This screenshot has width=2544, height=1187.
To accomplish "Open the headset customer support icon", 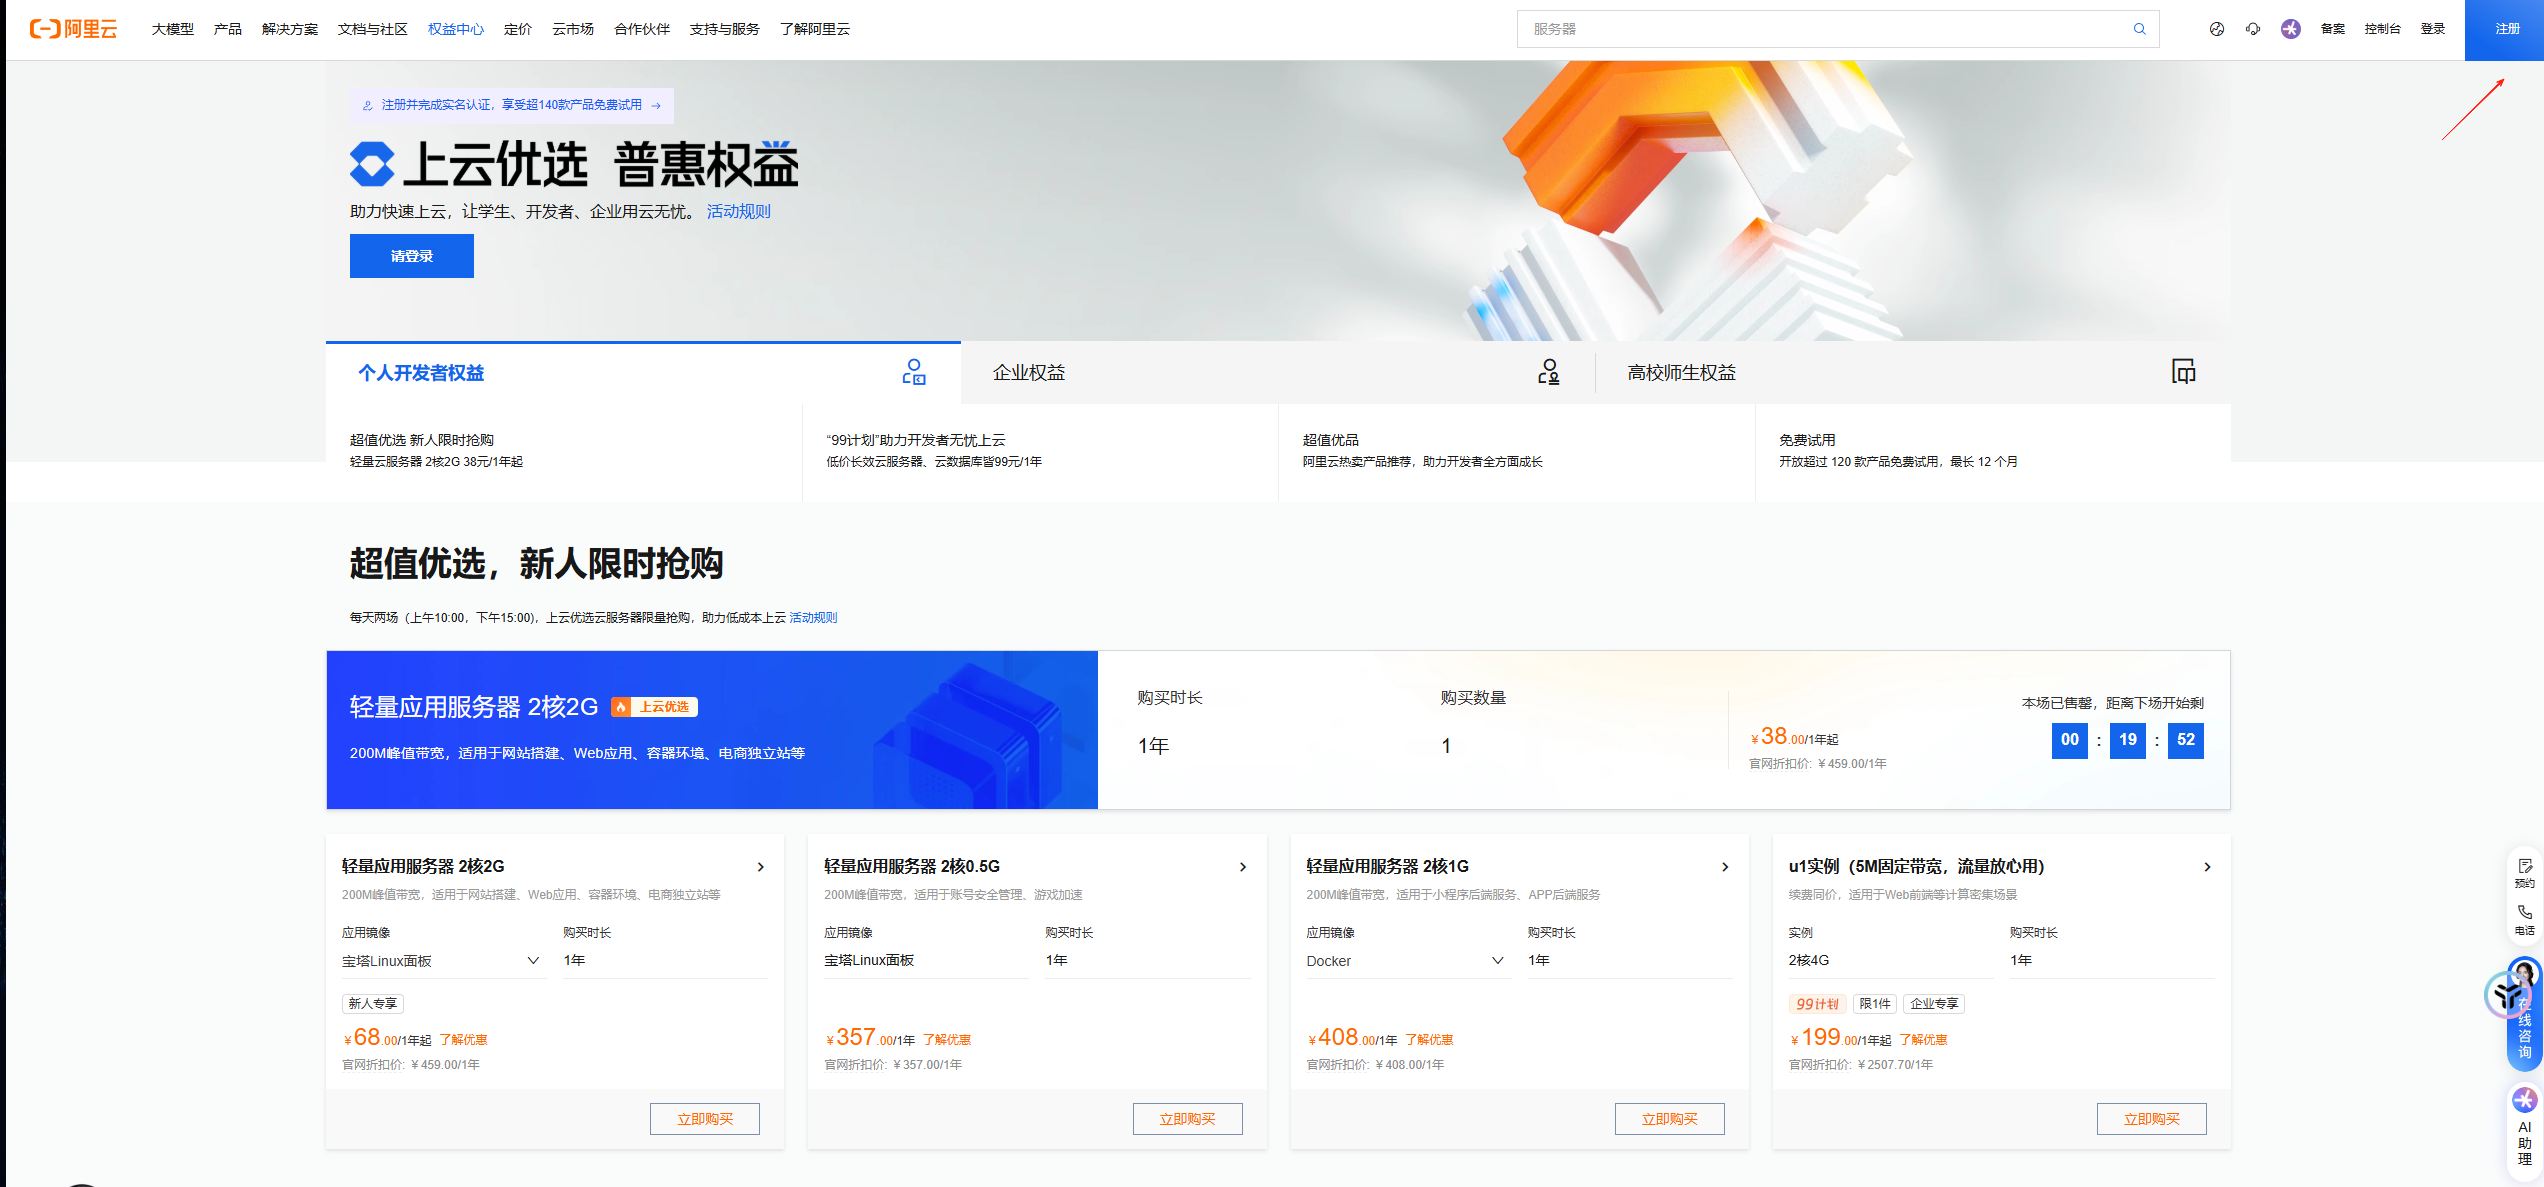I will click(2252, 29).
